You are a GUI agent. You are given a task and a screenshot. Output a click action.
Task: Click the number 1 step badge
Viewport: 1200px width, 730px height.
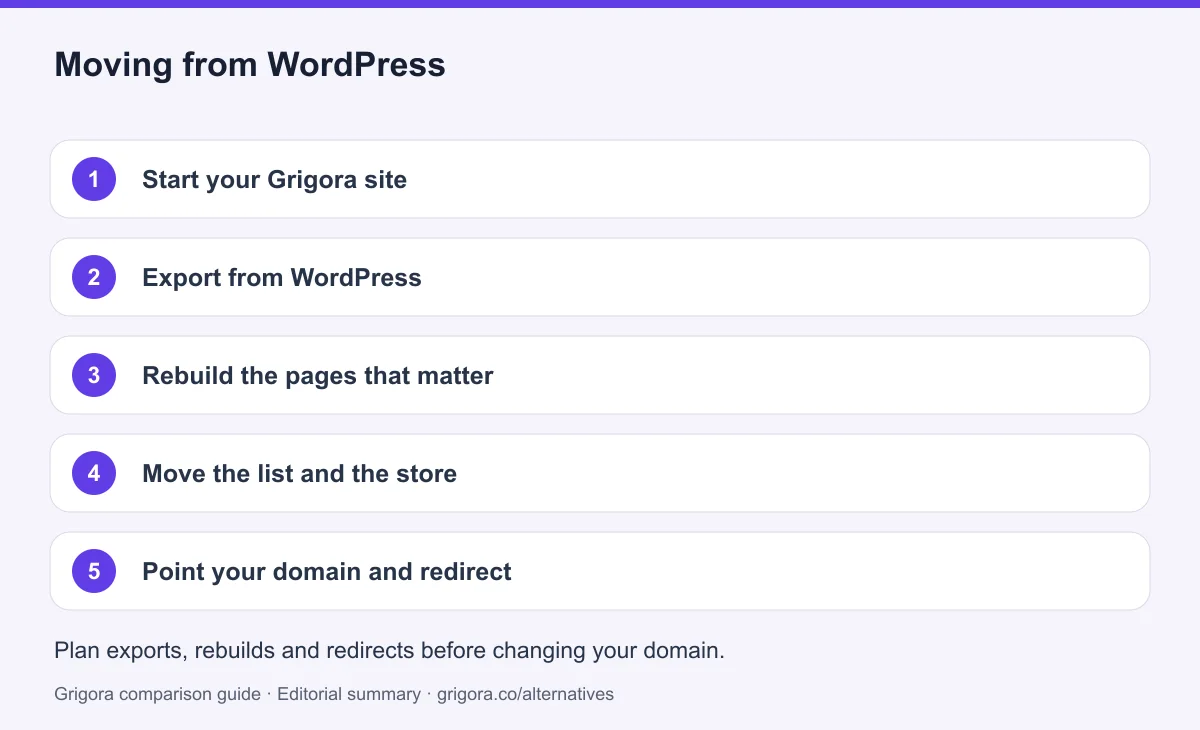(x=94, y=179)
